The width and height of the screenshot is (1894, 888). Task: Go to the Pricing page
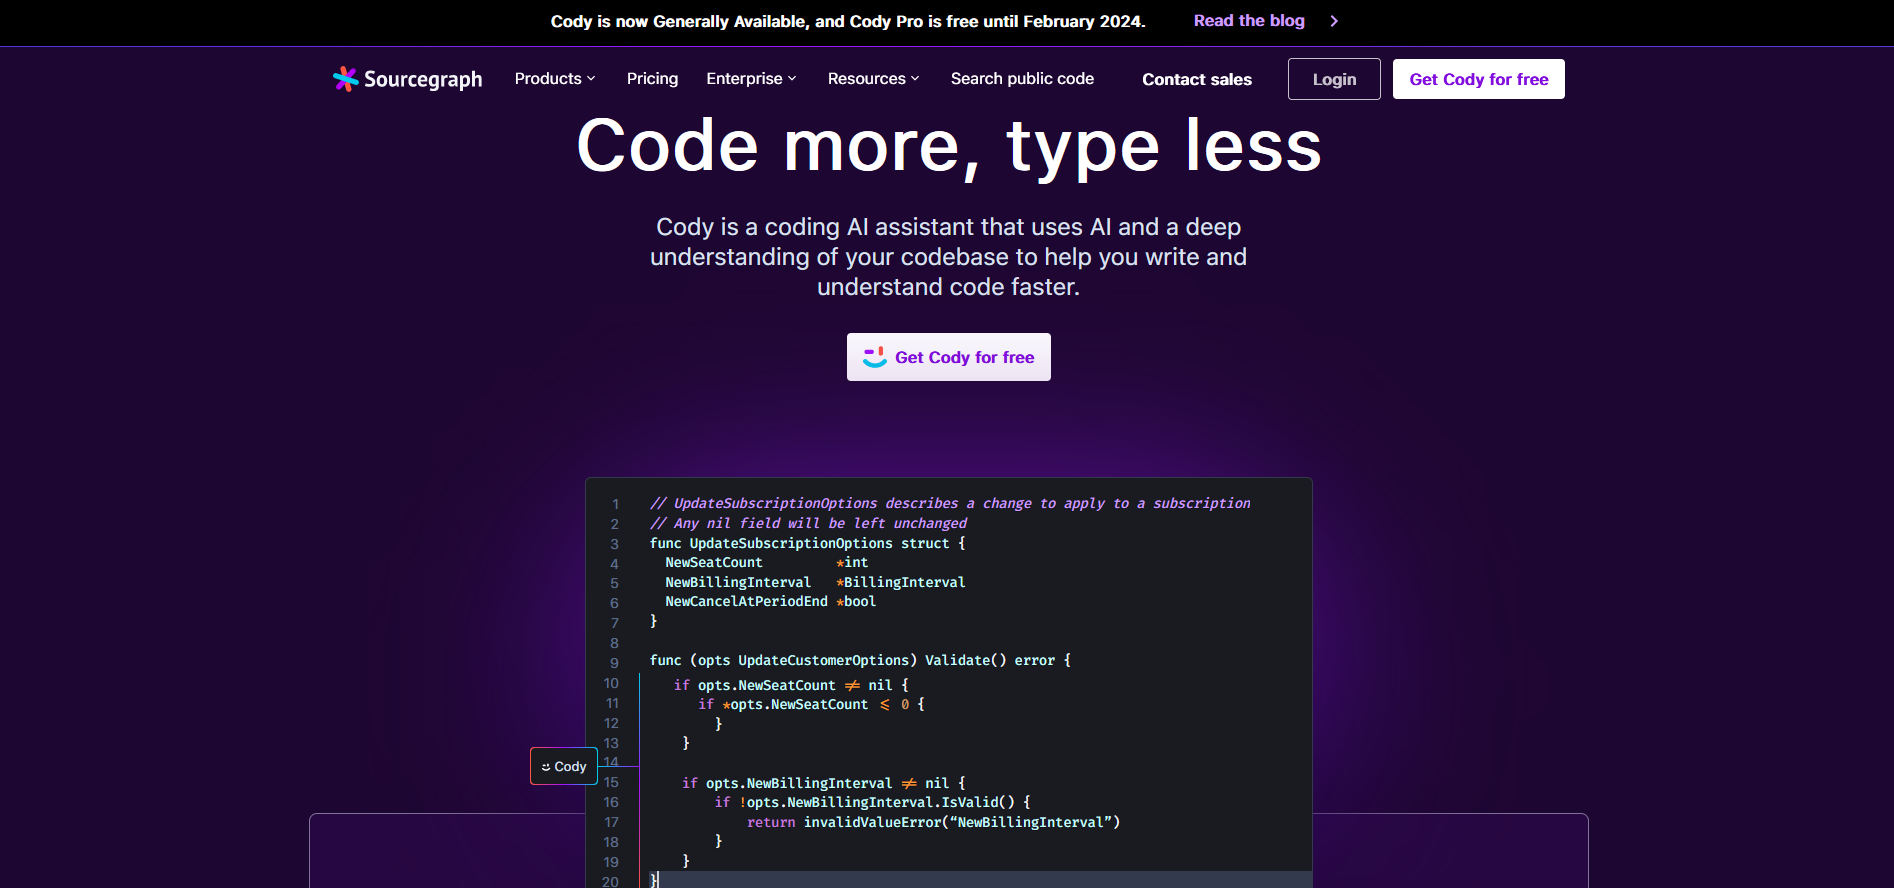652,79
